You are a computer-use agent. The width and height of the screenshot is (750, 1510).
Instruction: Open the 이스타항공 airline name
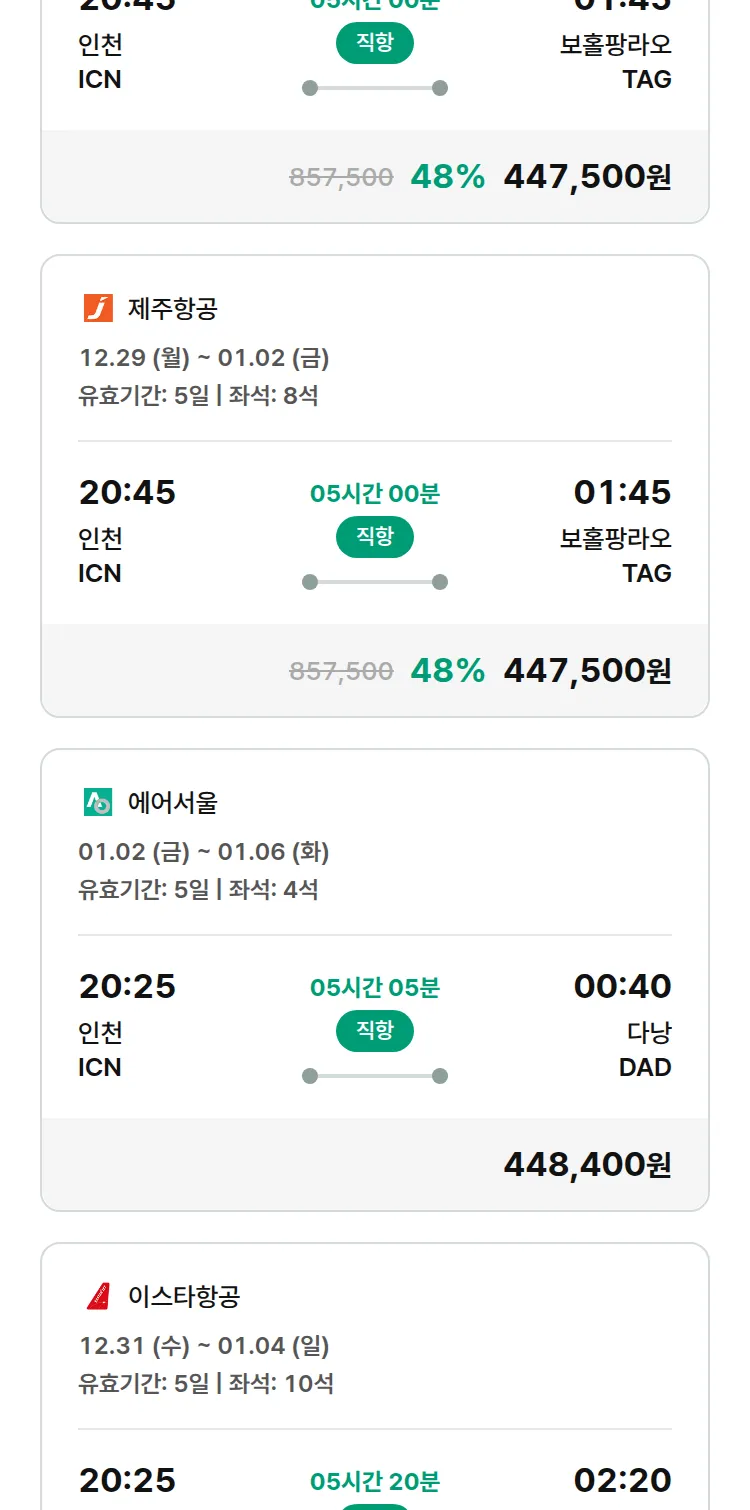pos(184,1297)
